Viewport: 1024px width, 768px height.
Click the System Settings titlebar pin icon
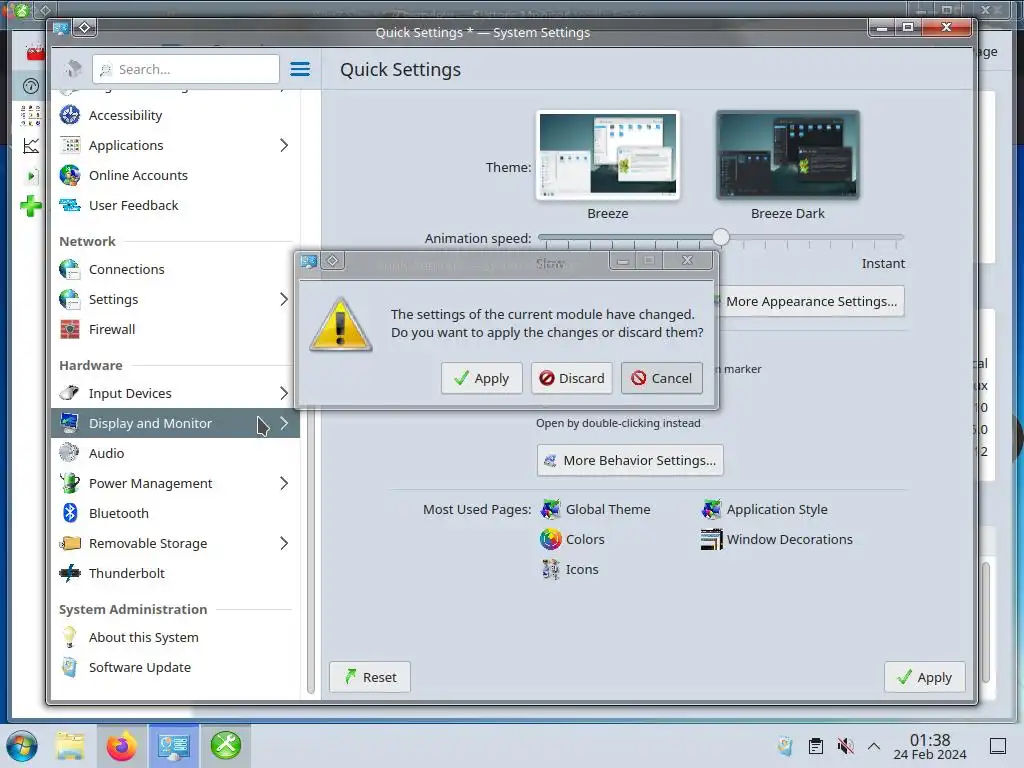coord(85,27)
